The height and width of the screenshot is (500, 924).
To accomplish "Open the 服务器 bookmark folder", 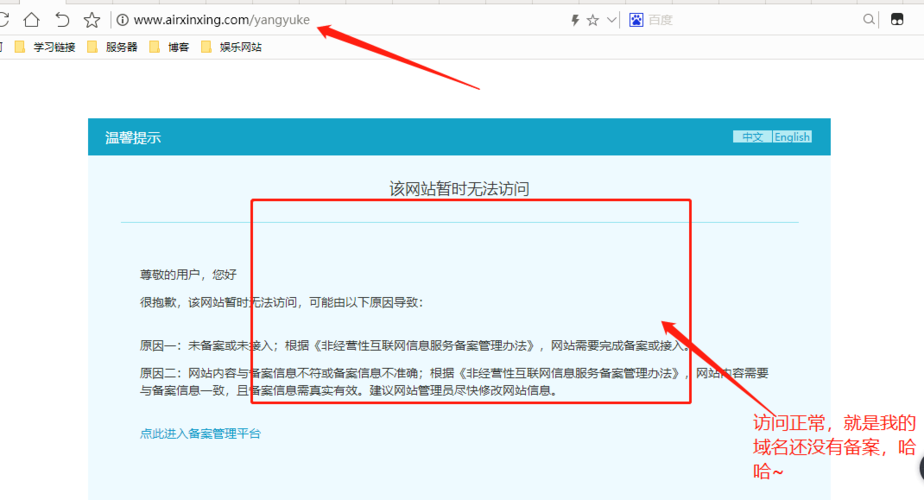I will pyautogui.click(x=112, y=47).
